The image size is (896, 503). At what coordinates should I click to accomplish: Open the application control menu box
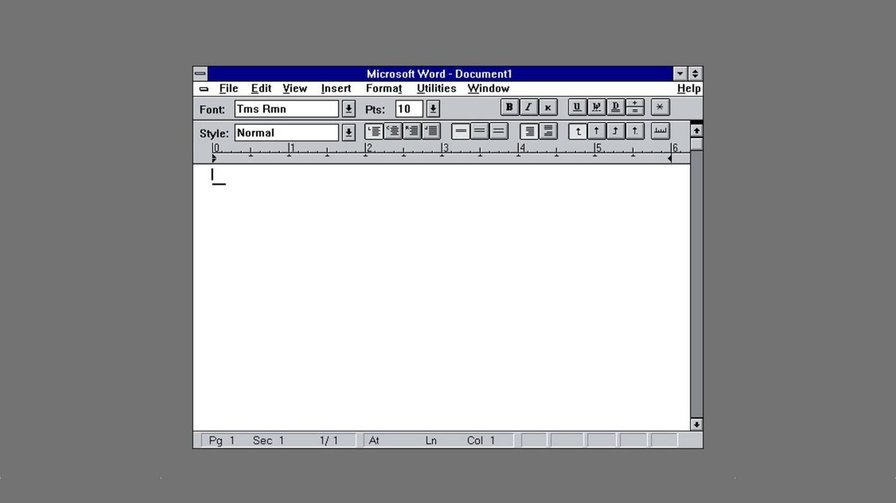(200, 74)
